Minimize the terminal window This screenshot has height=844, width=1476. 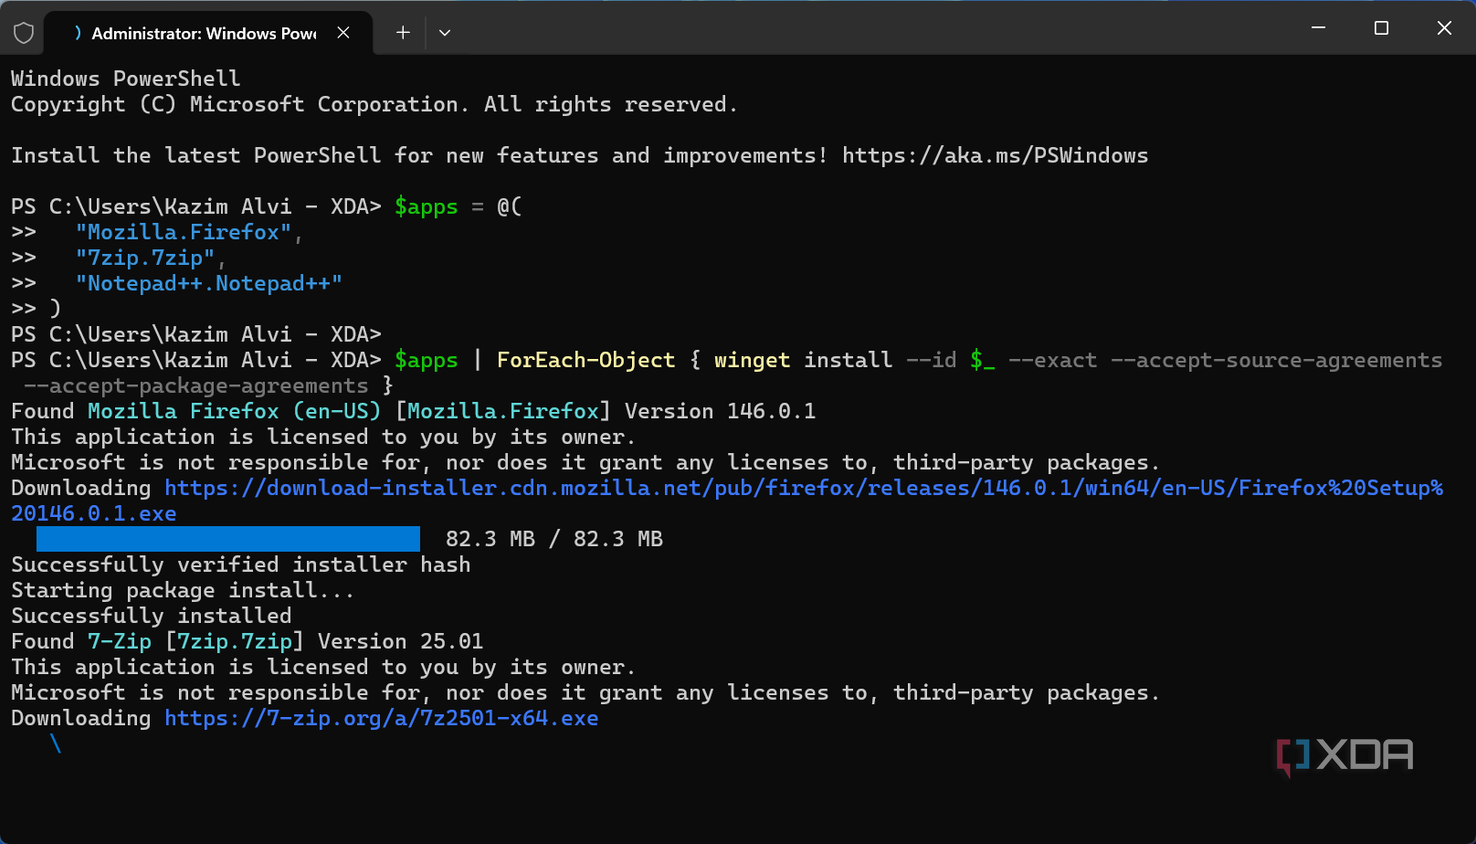point(1318,28)
